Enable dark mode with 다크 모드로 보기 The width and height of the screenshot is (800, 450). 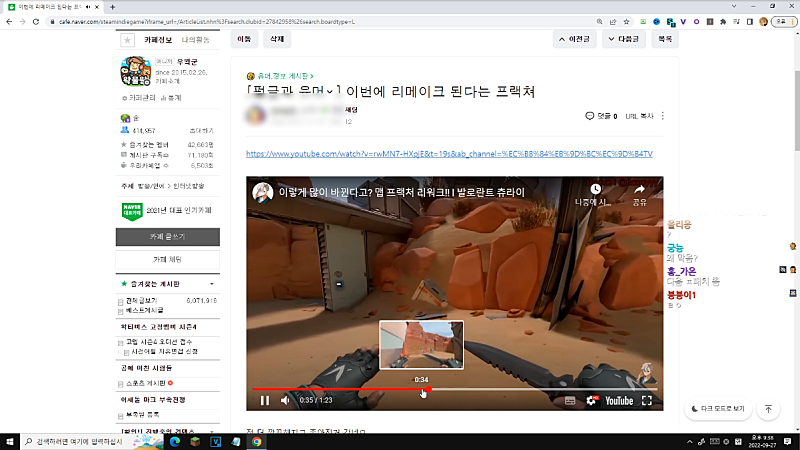pos(718,409)
